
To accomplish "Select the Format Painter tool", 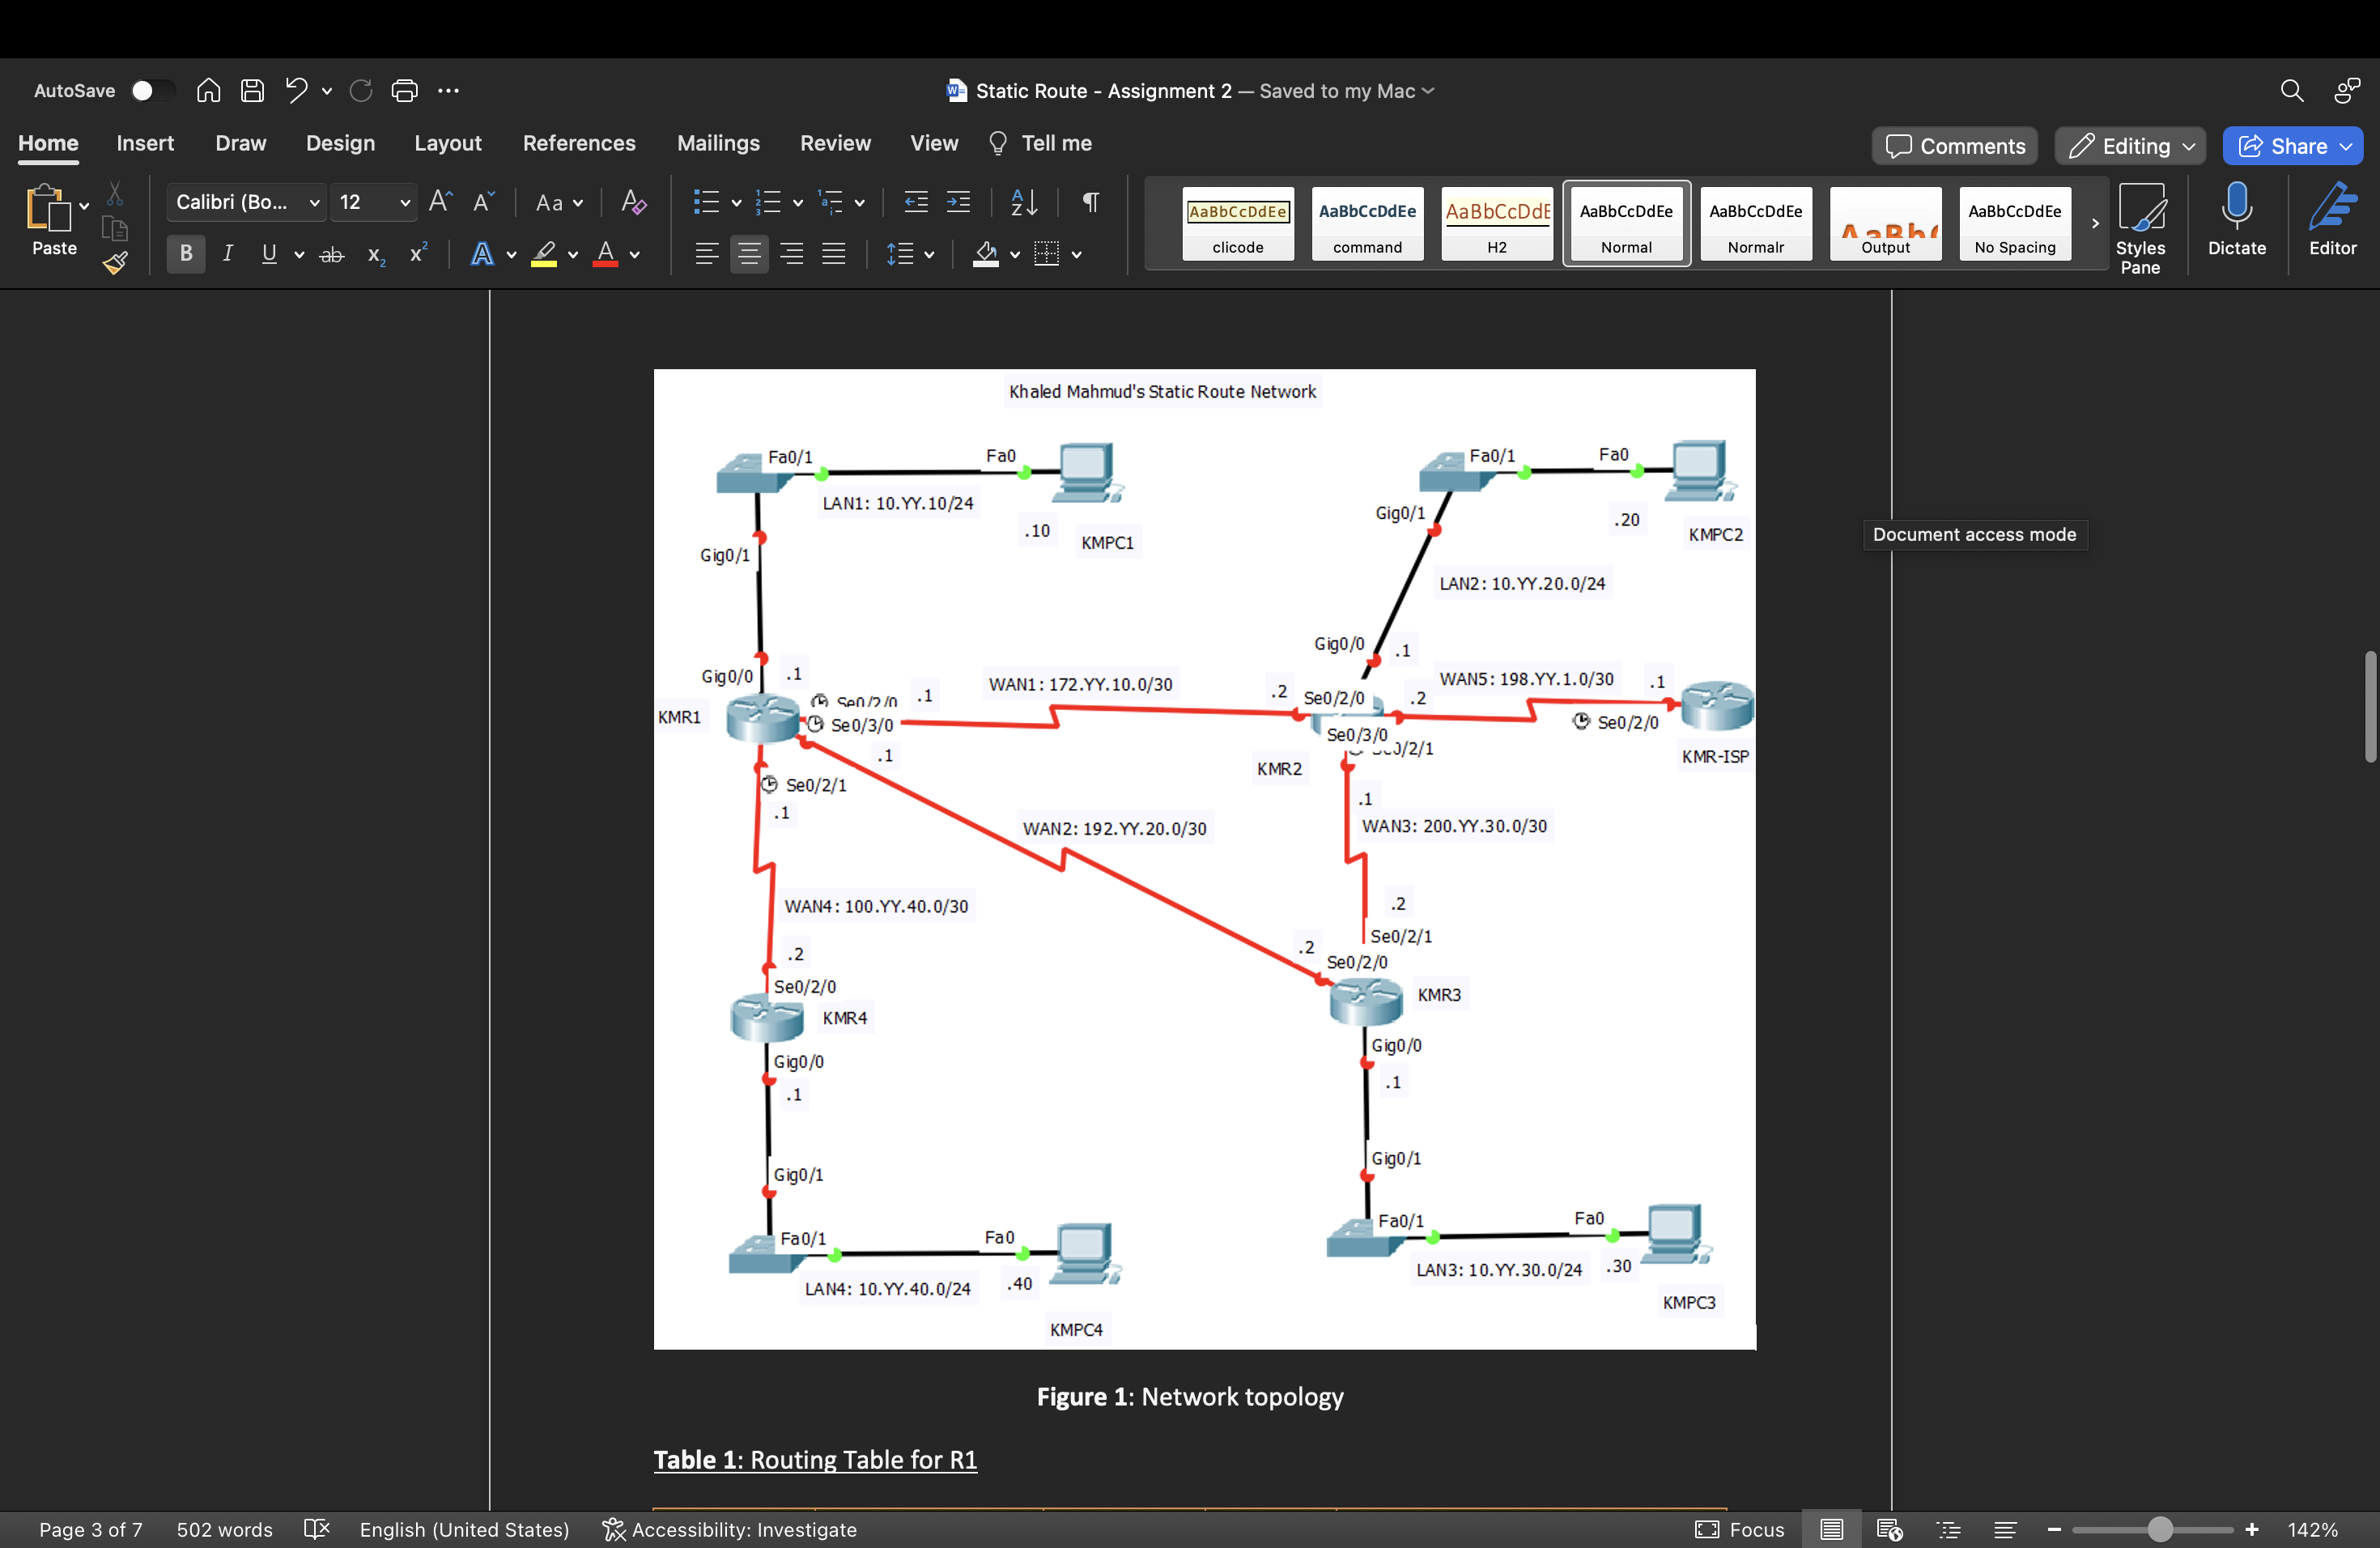I will click(115, 263).
